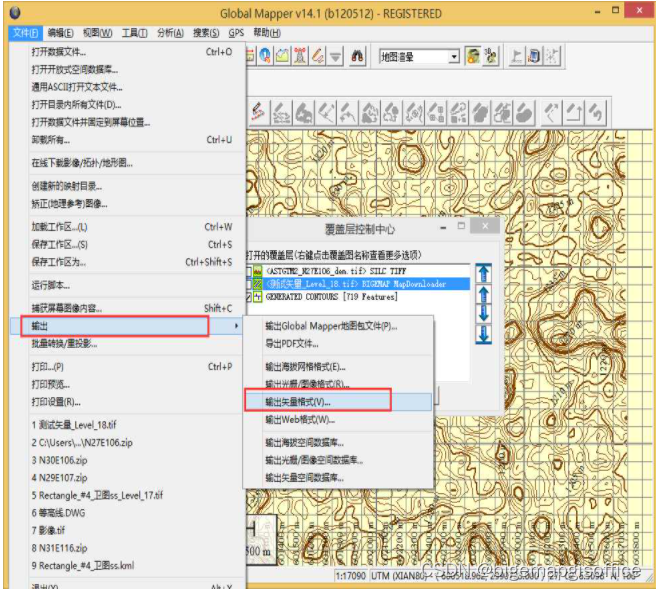Choose 捕获屏幕图像内容... entry
The height and width of the screenshot is (590, 656).
coord(128,308)
